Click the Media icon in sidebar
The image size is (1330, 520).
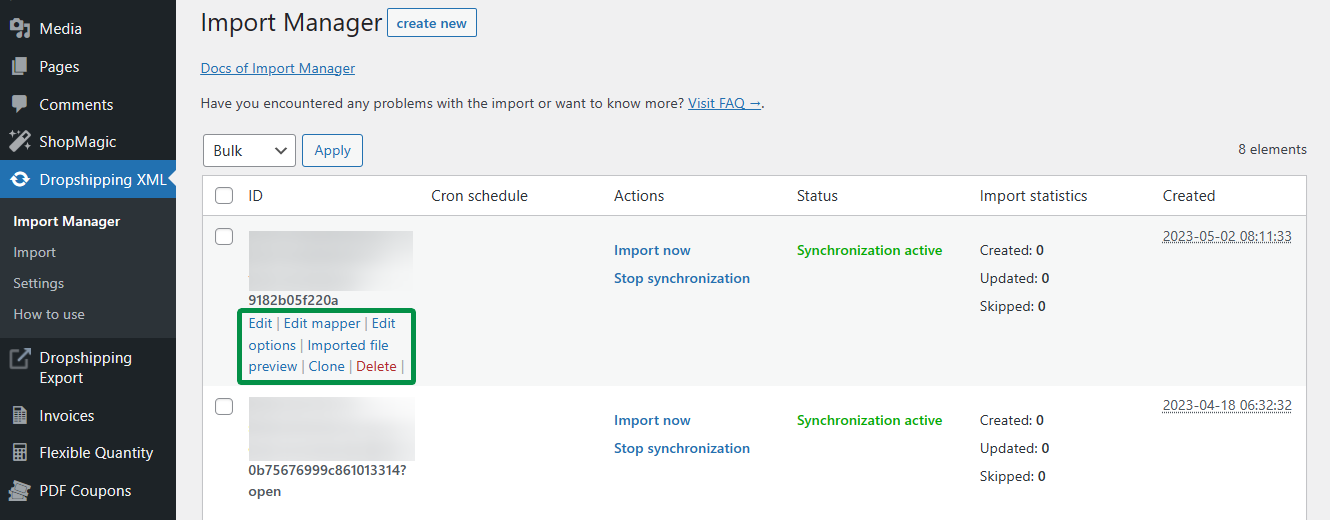tap(20, 29)
